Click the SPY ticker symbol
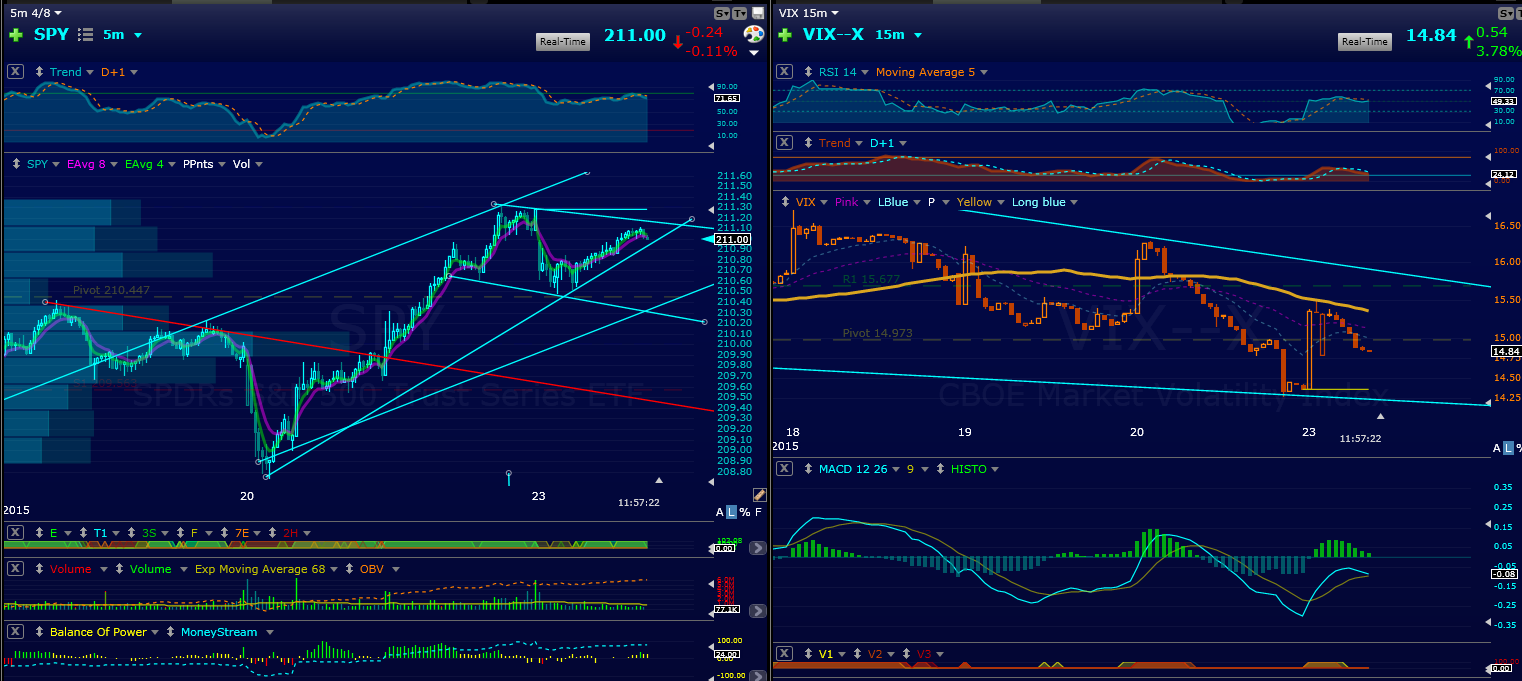Image resolution: width=1522 pixels, height=681 pixels. [51, 34]
